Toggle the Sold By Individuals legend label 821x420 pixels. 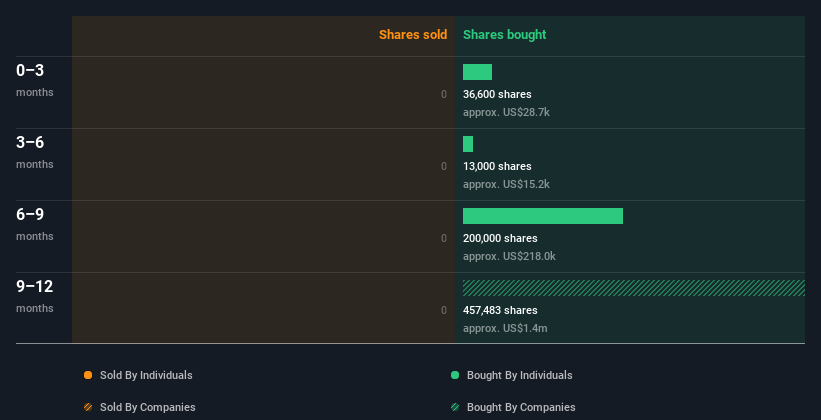(146, 375)
